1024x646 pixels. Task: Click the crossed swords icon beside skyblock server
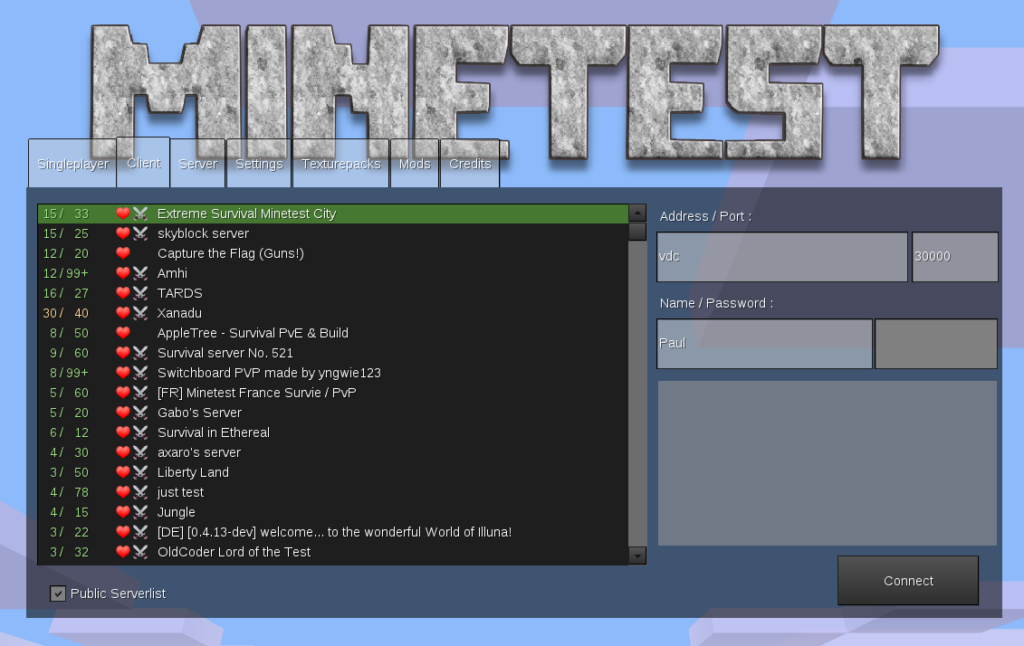coord(140,233)
